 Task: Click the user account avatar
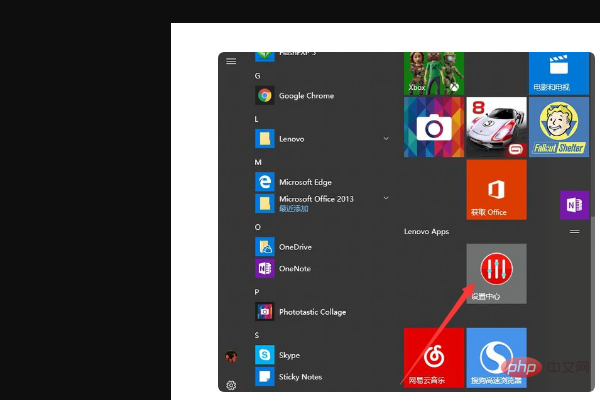tap(231, 357)
